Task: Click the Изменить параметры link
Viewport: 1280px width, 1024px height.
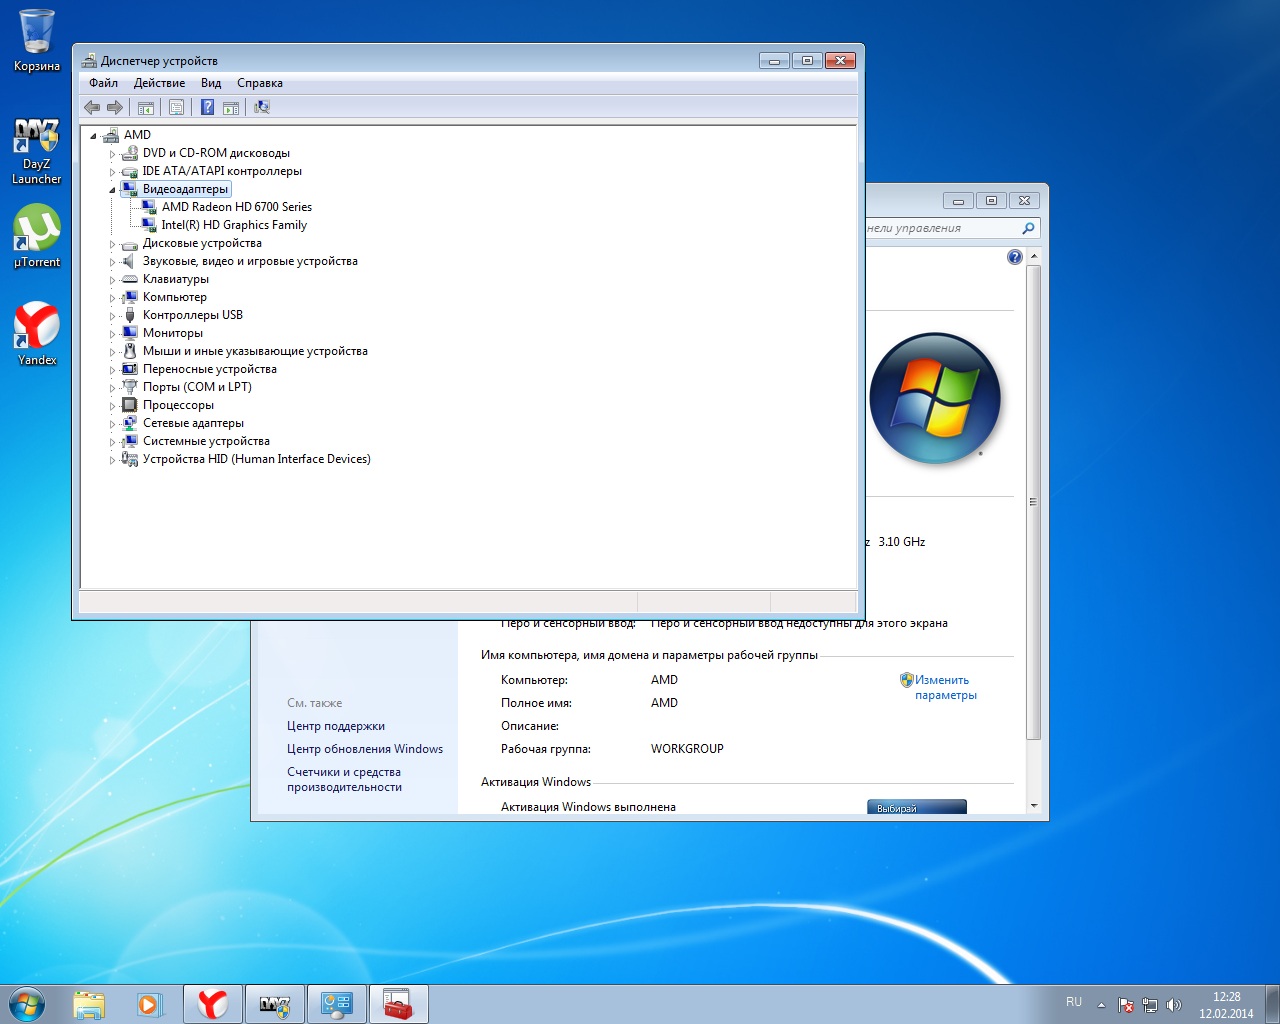Action: pos(945,687)
